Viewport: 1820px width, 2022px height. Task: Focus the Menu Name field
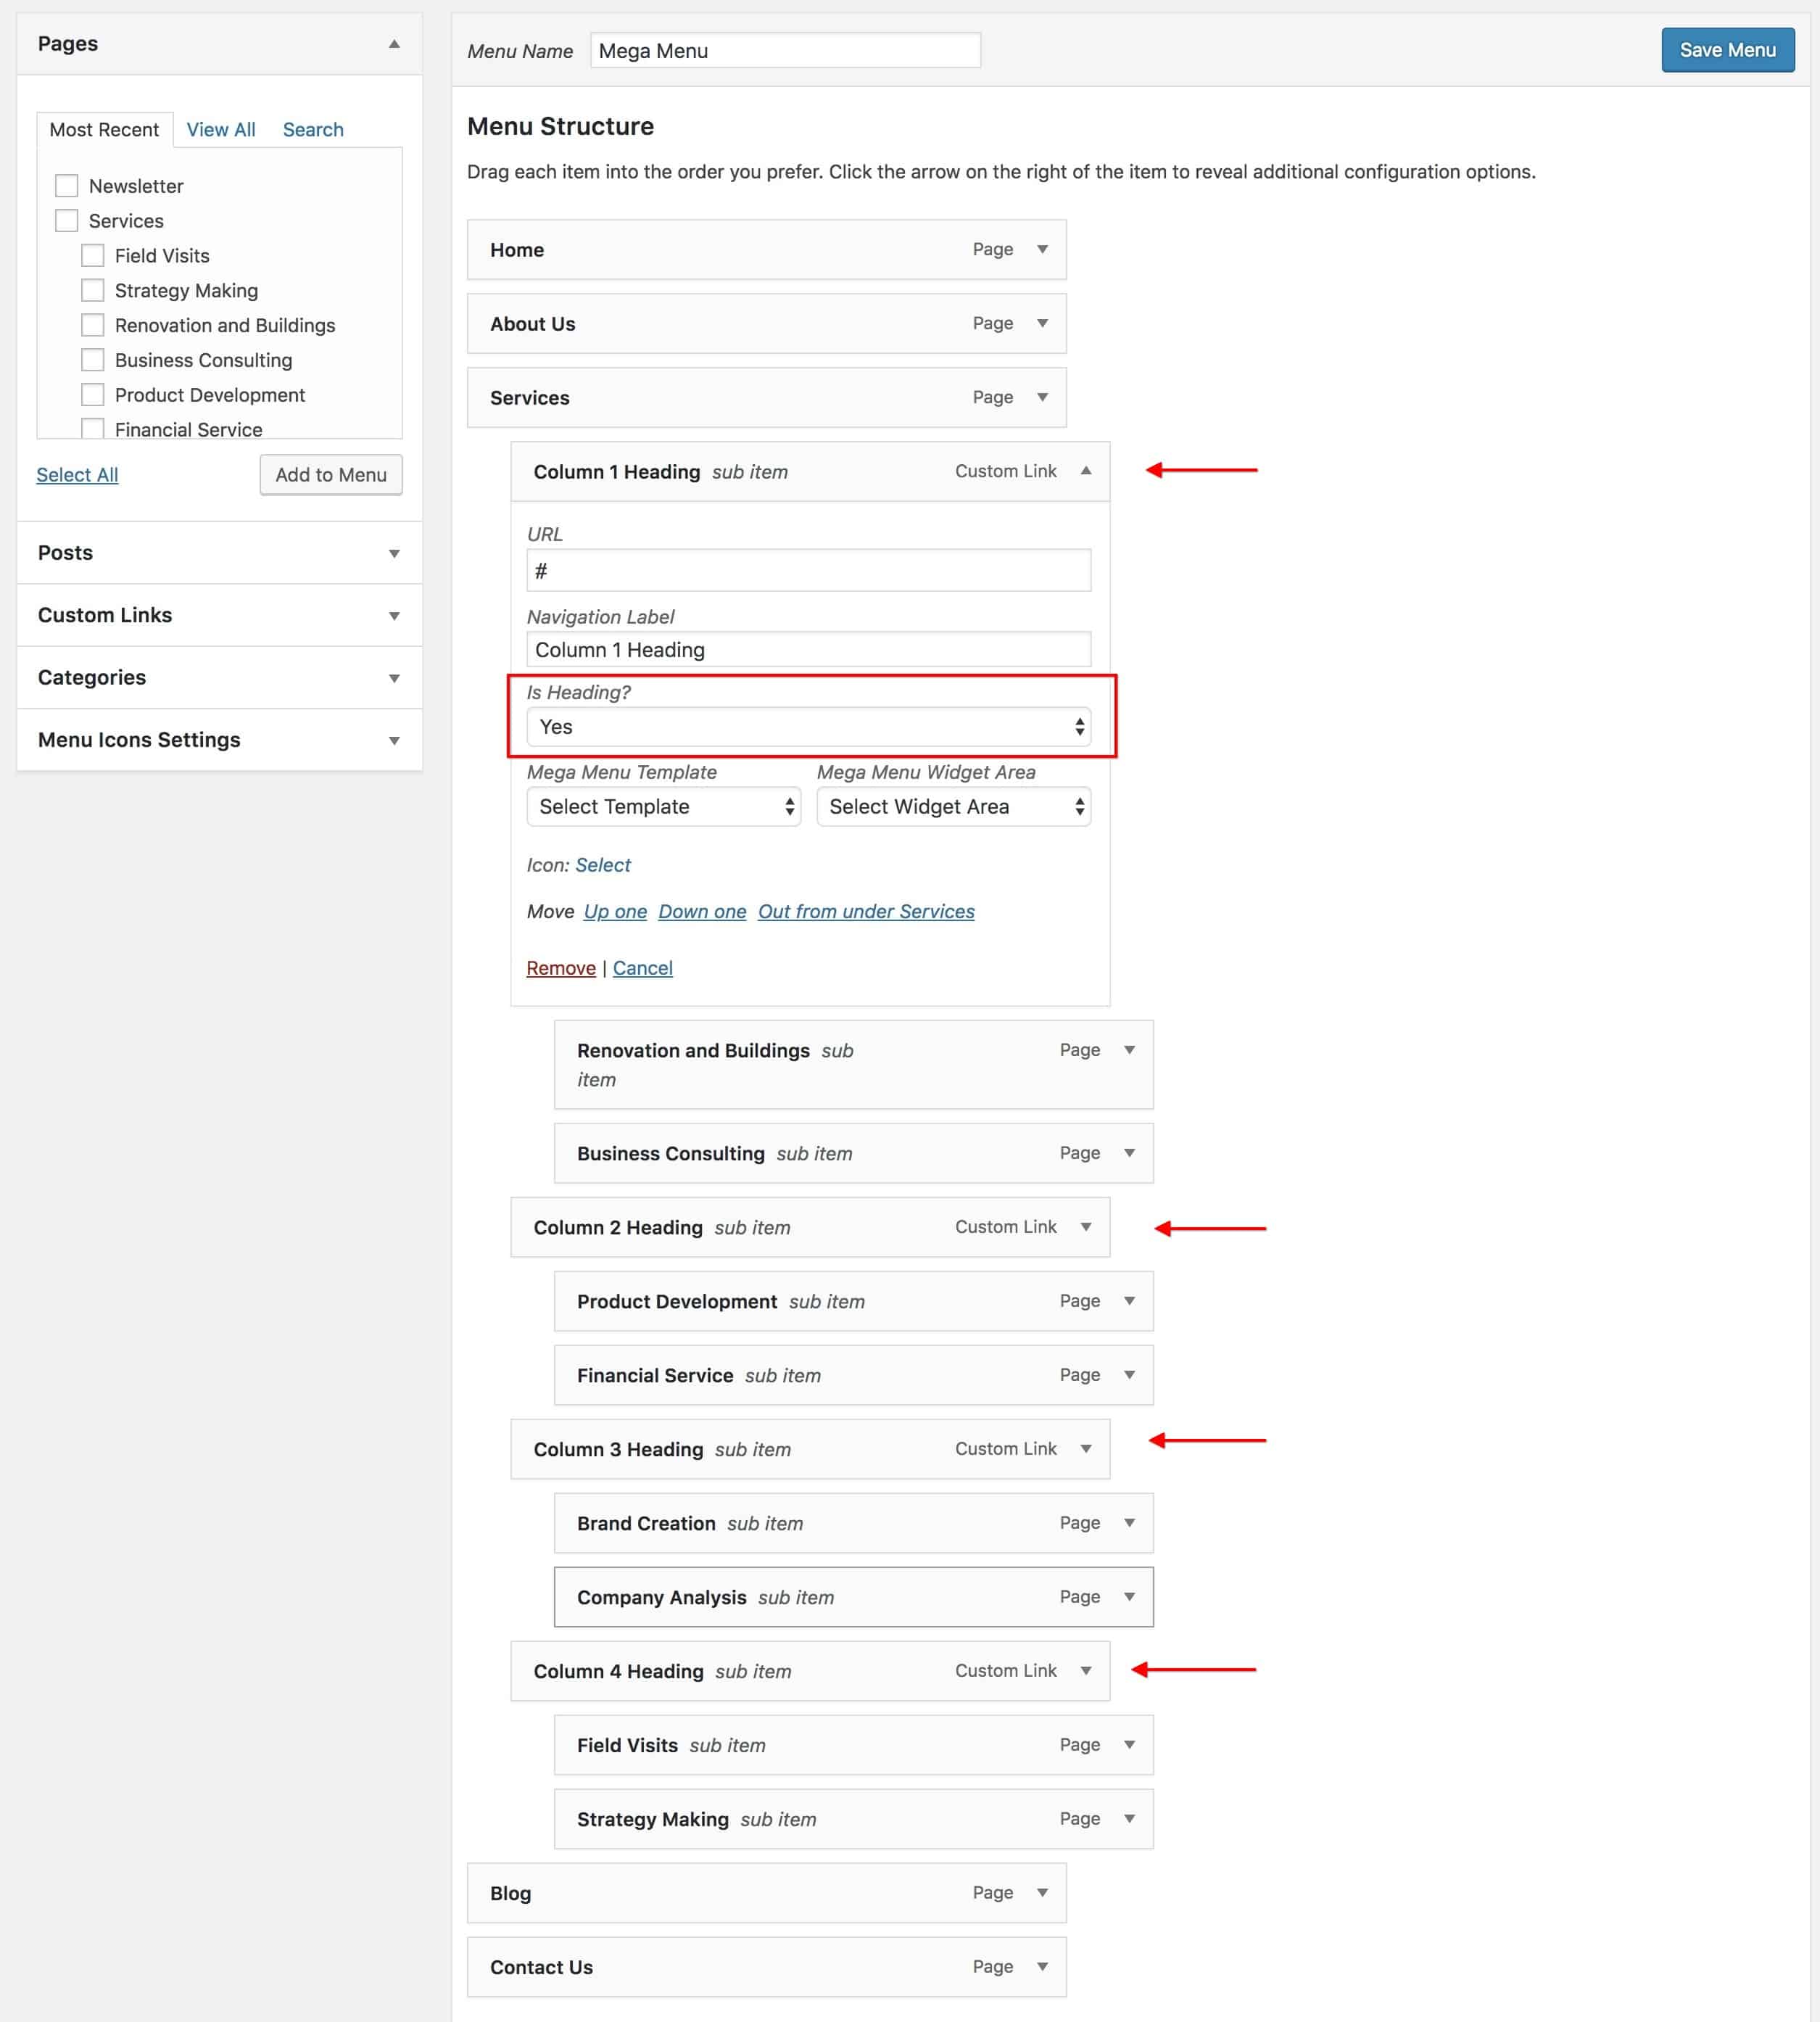tap(785, 51)
